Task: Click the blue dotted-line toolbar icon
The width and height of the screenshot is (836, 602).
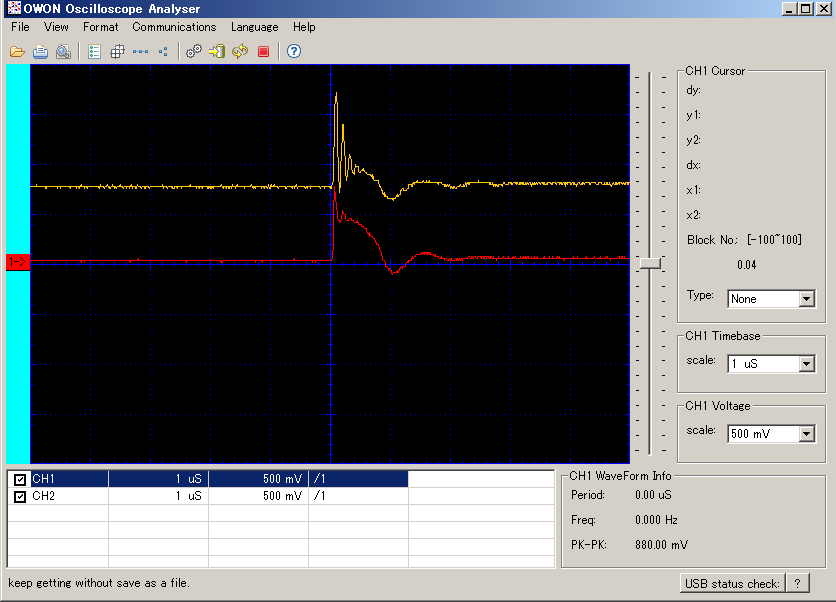Action: 140,52
